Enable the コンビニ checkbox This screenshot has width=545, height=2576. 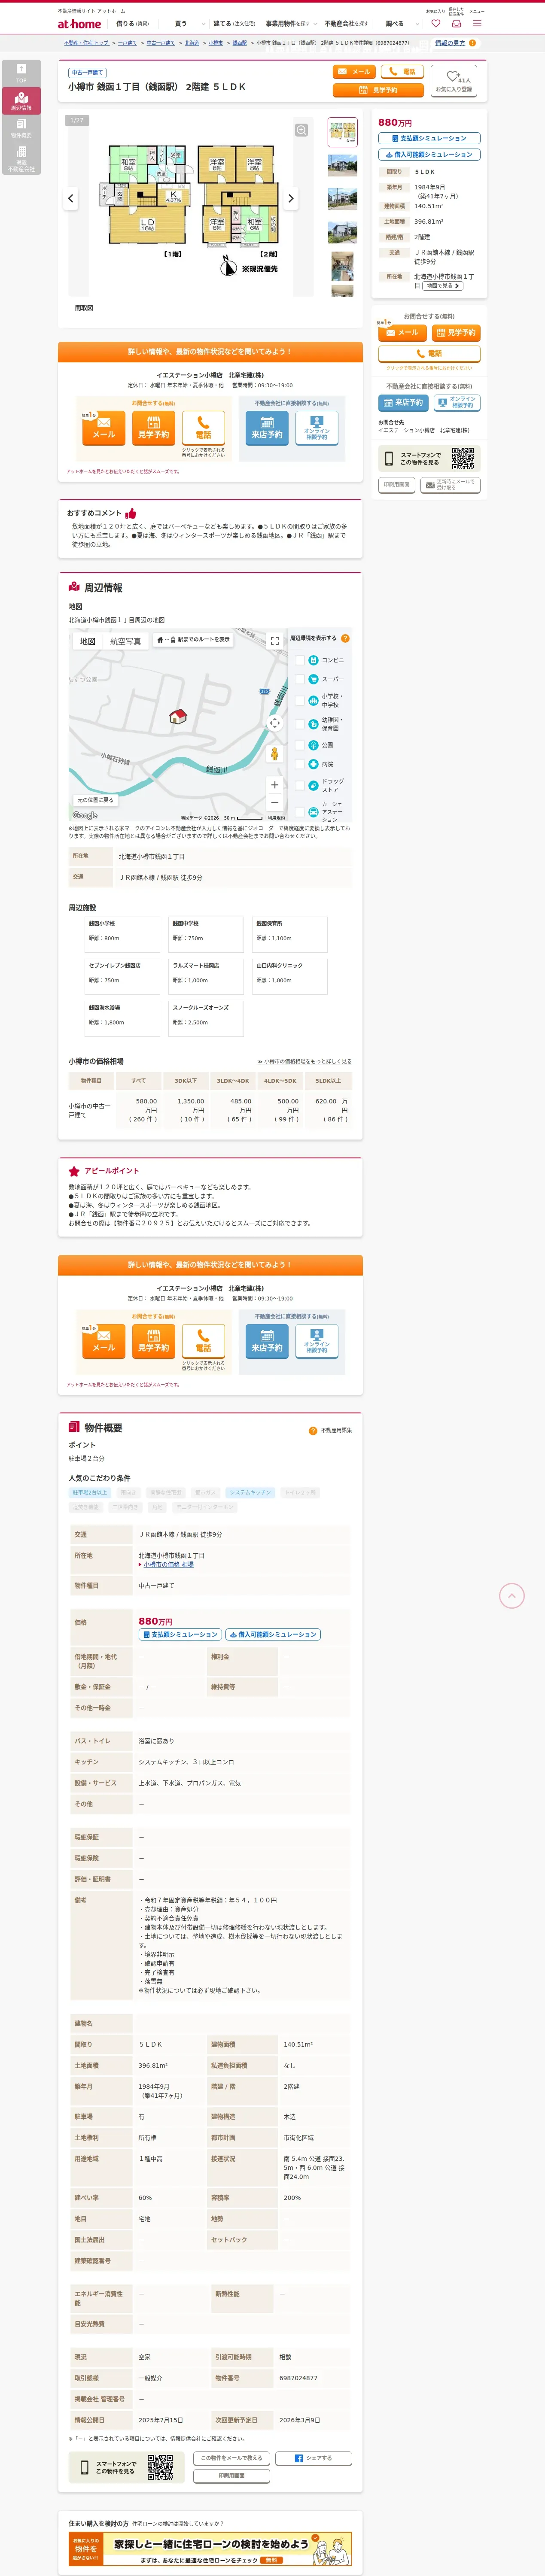(300, 660)
